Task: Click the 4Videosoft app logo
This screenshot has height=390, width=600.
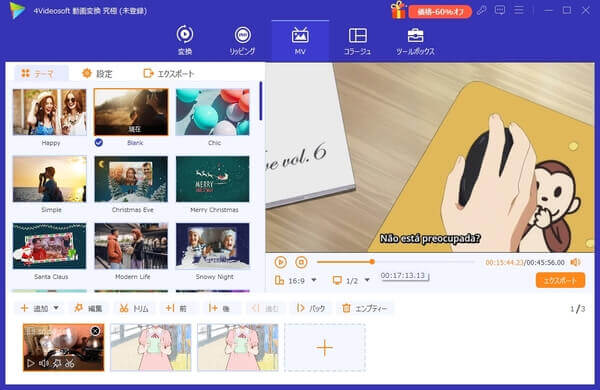Action: tap(17, 10)
